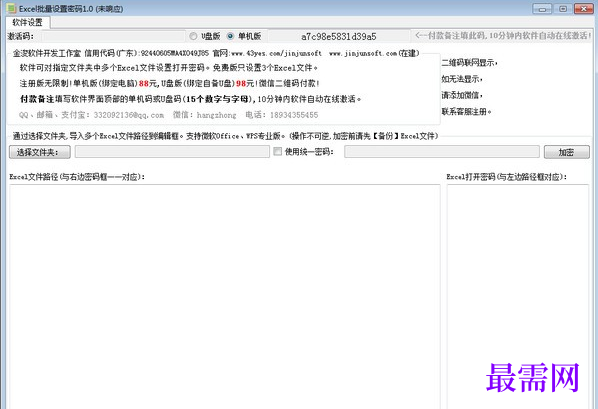Viewport: 598px width, 409px height.
Task: Click the Excel文件路径 list box
Action: coord(225,296)
